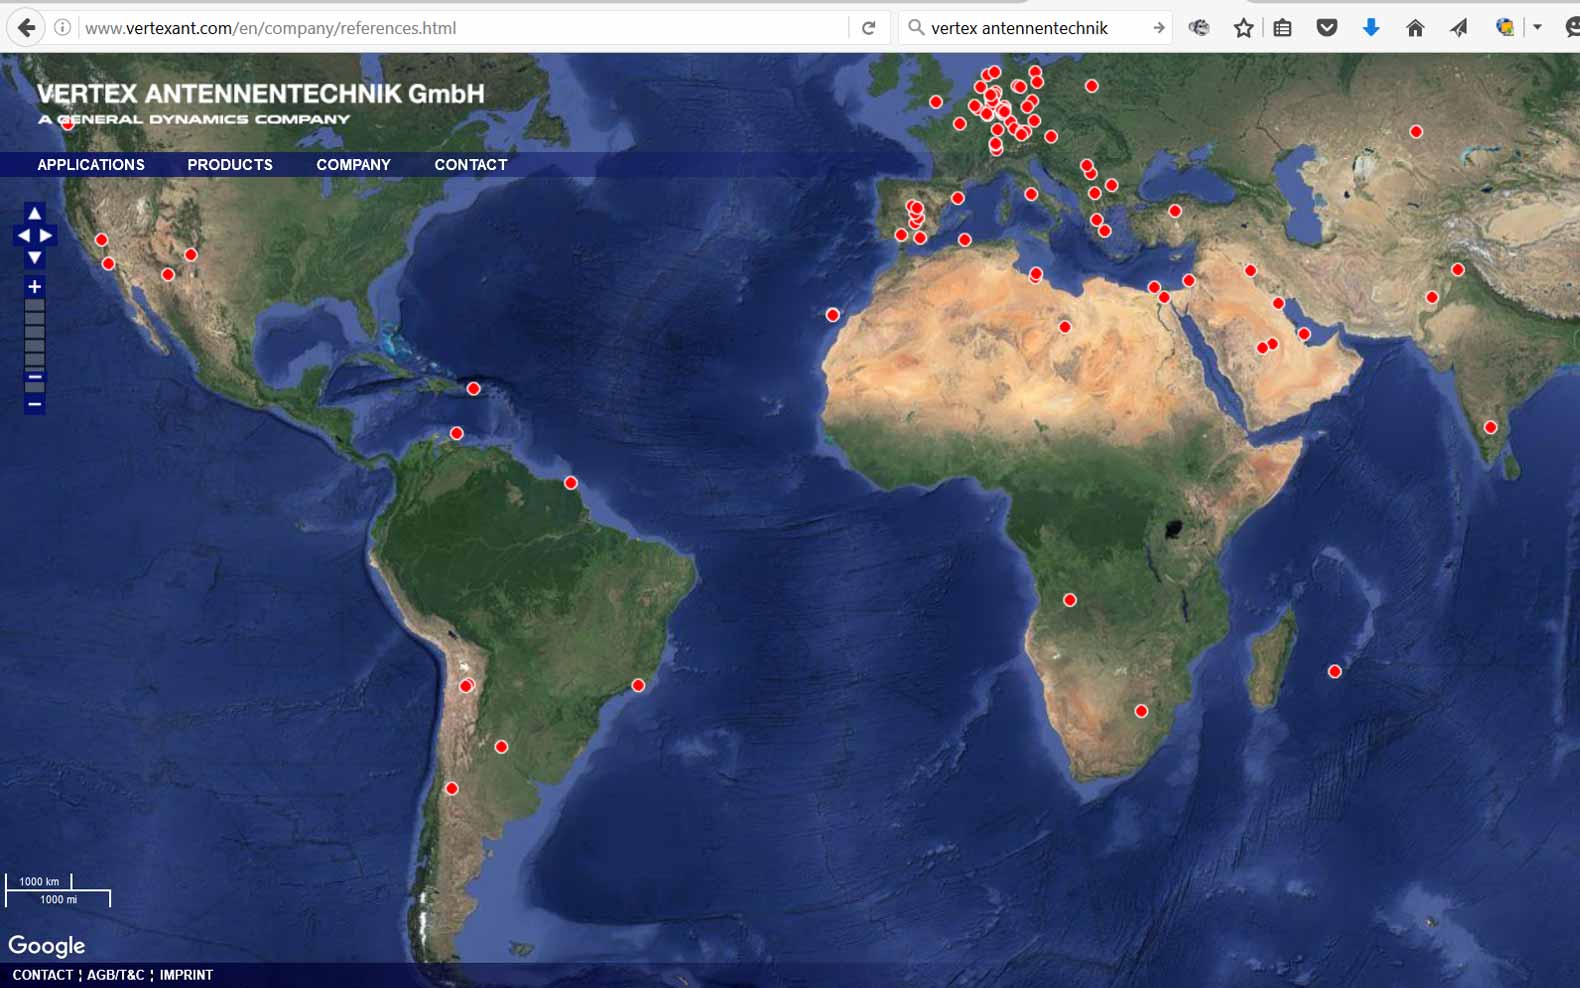This screenshot has height=988, width=1580.
Task: Click the zoom slider handle on the map
Action: pyautogui.click(x=34, y=377)
